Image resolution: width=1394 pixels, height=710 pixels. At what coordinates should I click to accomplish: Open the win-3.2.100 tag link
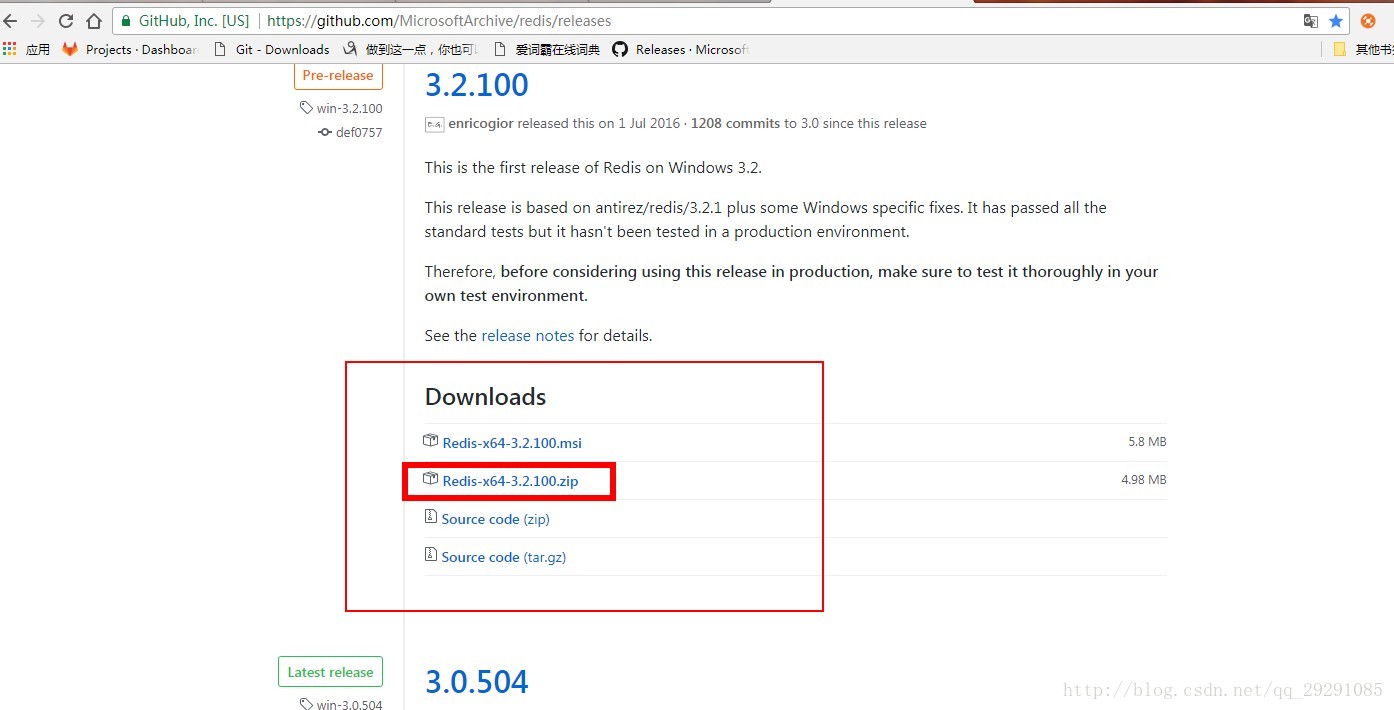click(x=341, y=108)
